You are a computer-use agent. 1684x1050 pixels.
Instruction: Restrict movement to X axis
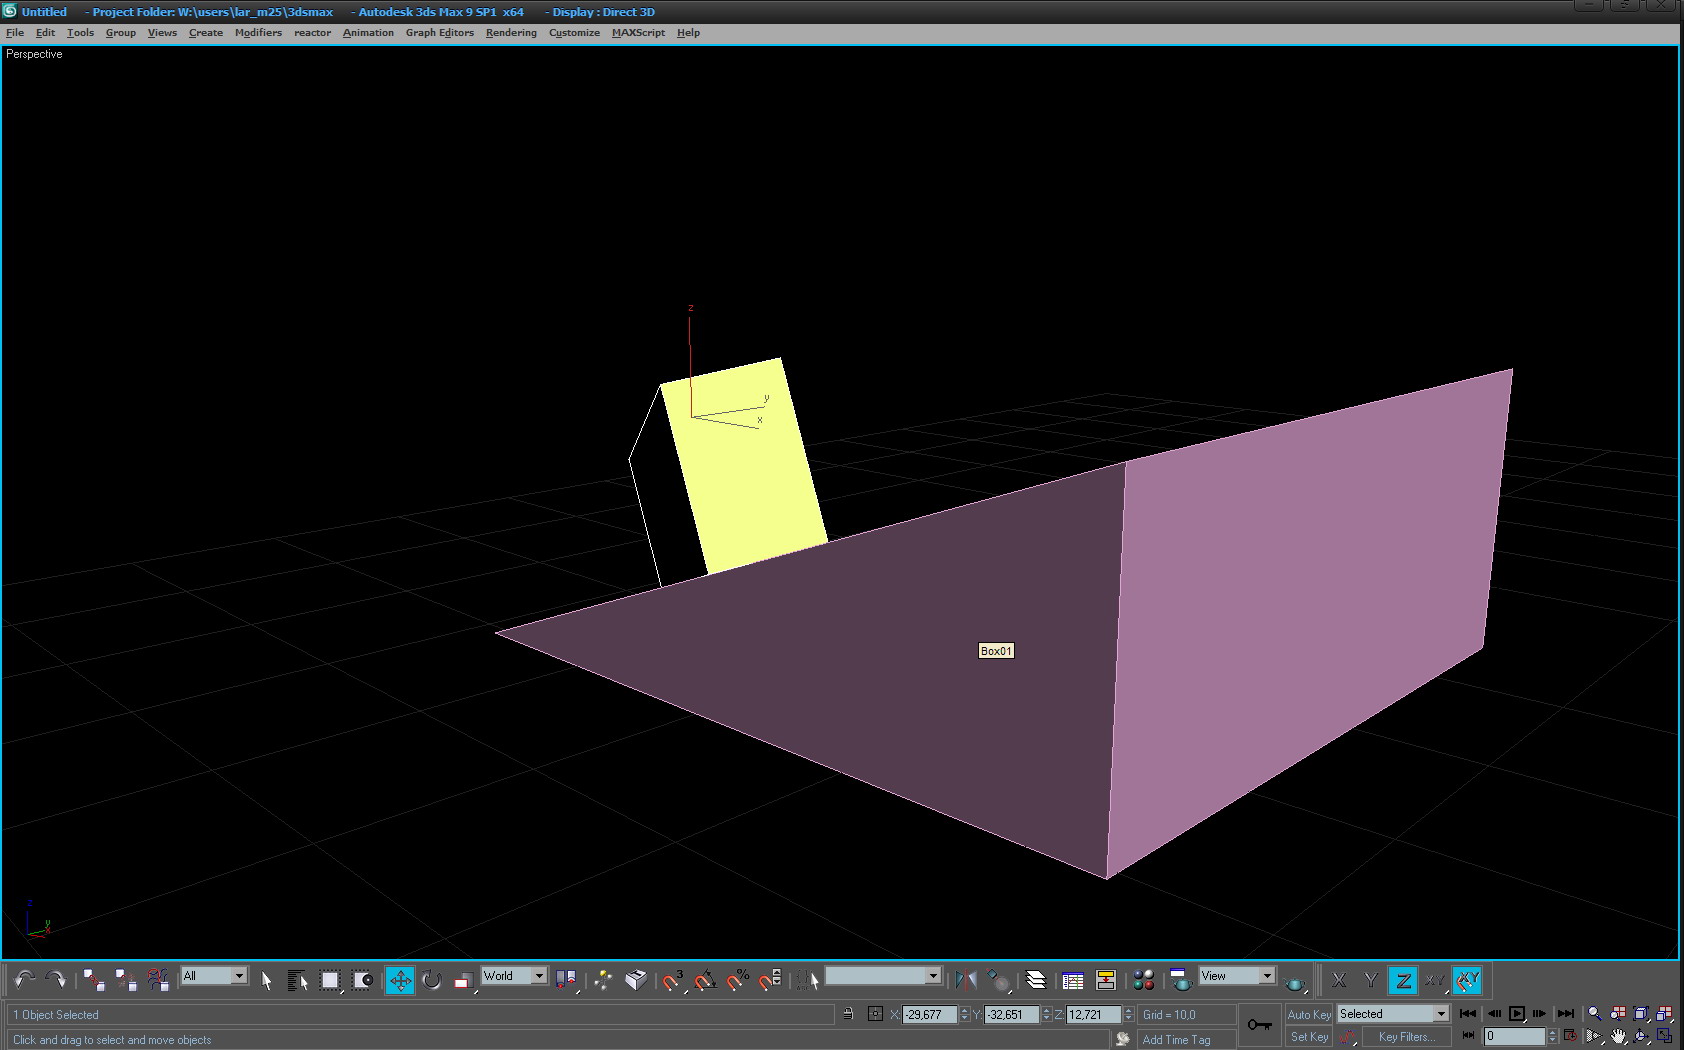pos(1339,981)
